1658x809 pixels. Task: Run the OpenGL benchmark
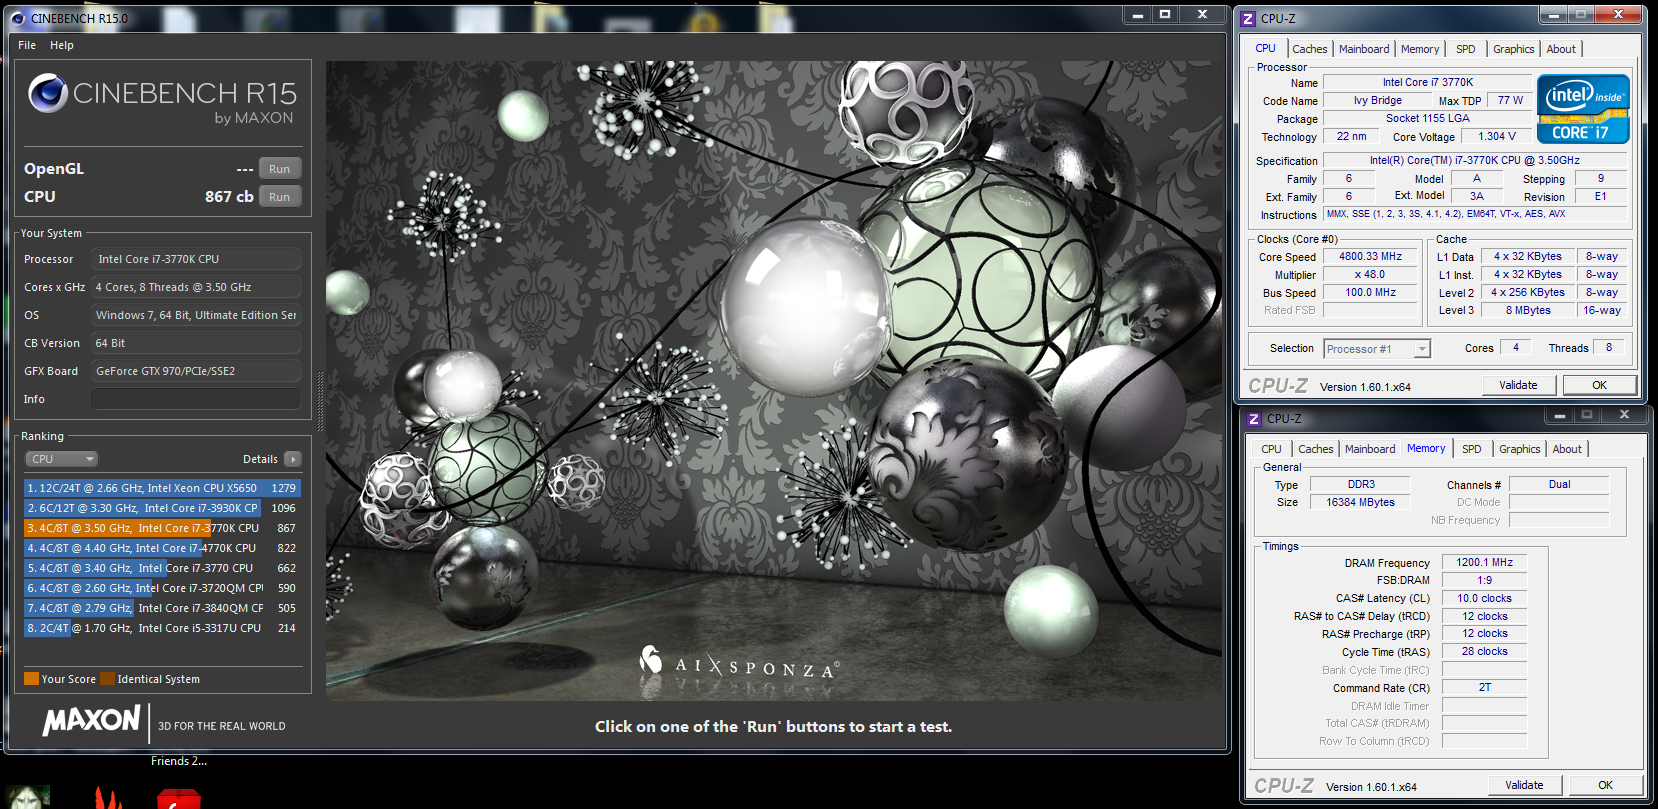click(280, 169)
